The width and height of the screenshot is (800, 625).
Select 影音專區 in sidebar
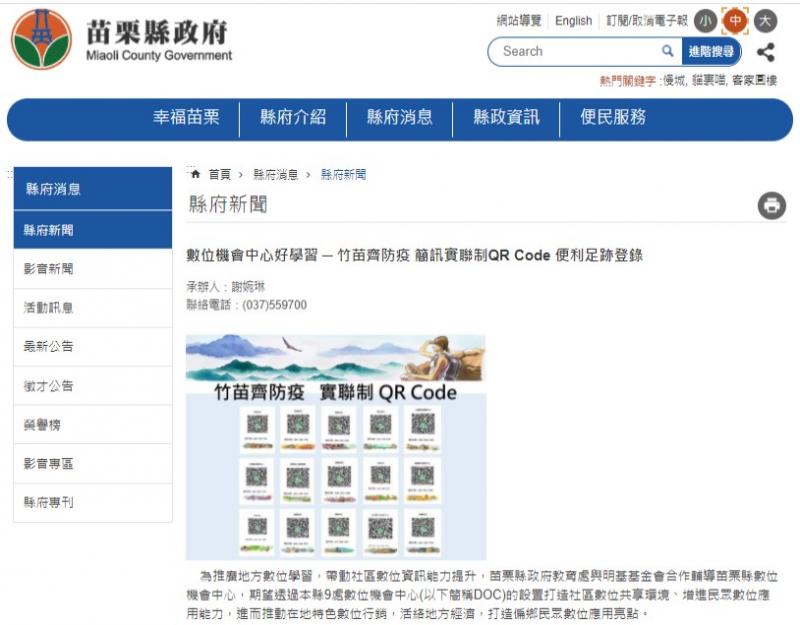point(93,463)
